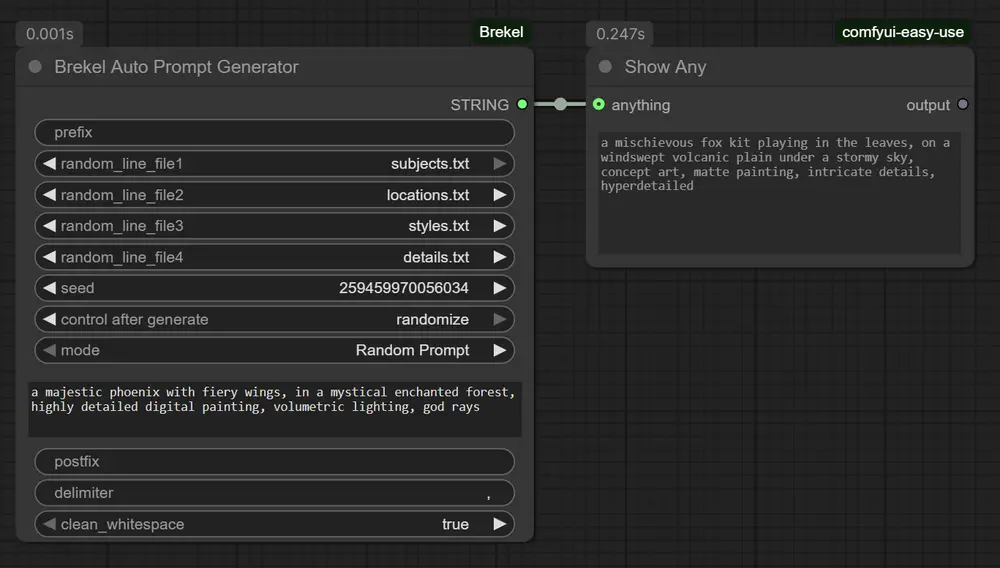This screenshot has width=1000, height=568.
Task: Click the Brekel node source badge
Action: pyautogui.click(x=501, y=32)
